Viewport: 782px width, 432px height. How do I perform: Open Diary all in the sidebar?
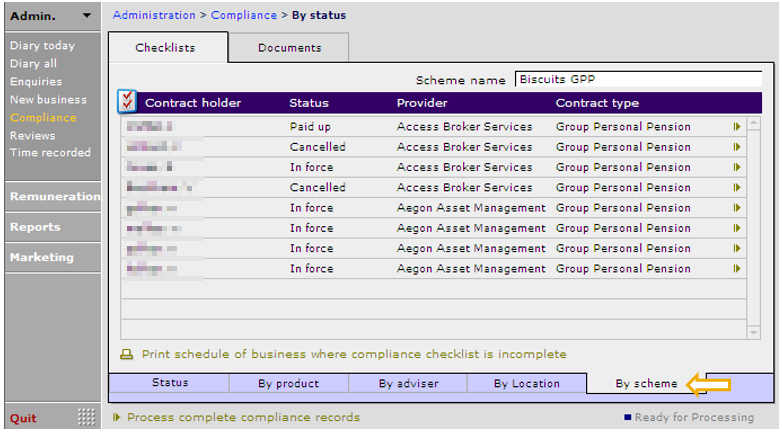coord(33,63)
